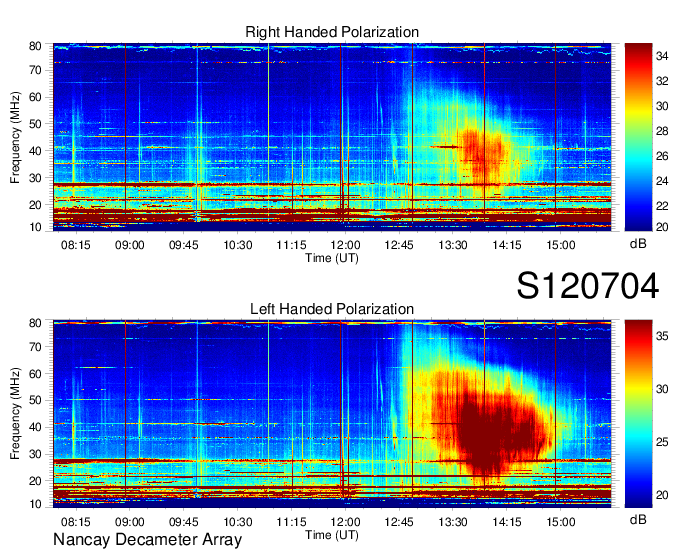Screen dimensions: 680x552
Task: Click the 'dB' label under the top color bar
Action: click(638, 244)
